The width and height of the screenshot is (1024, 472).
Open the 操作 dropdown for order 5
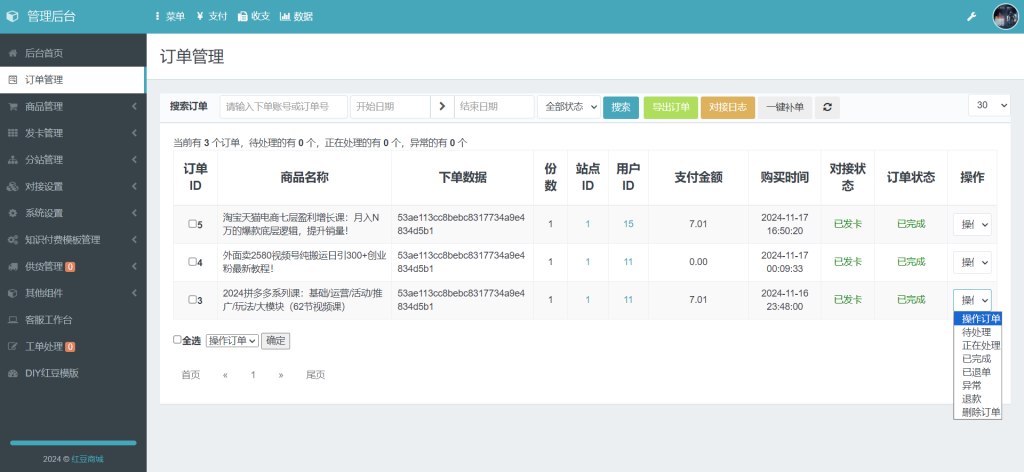pos(972,225)
